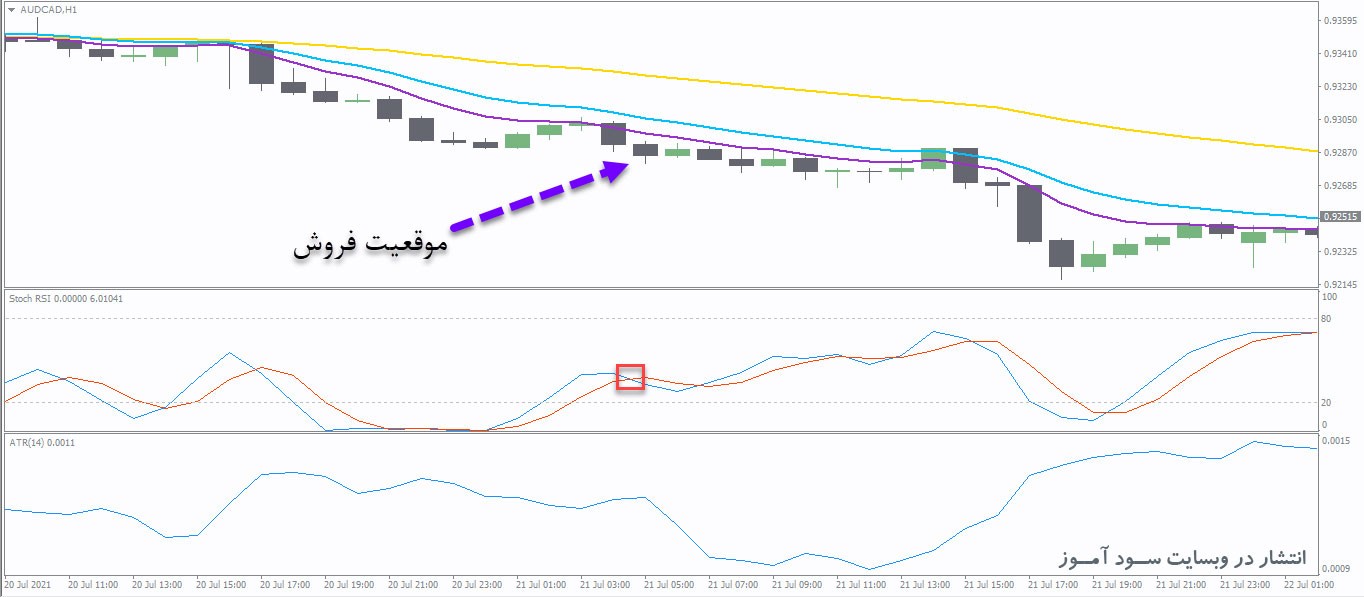Screen dimensions: 1364x597
Task: Click the 21 Jul 23:00 time label
Action: tap(1245, 583)
